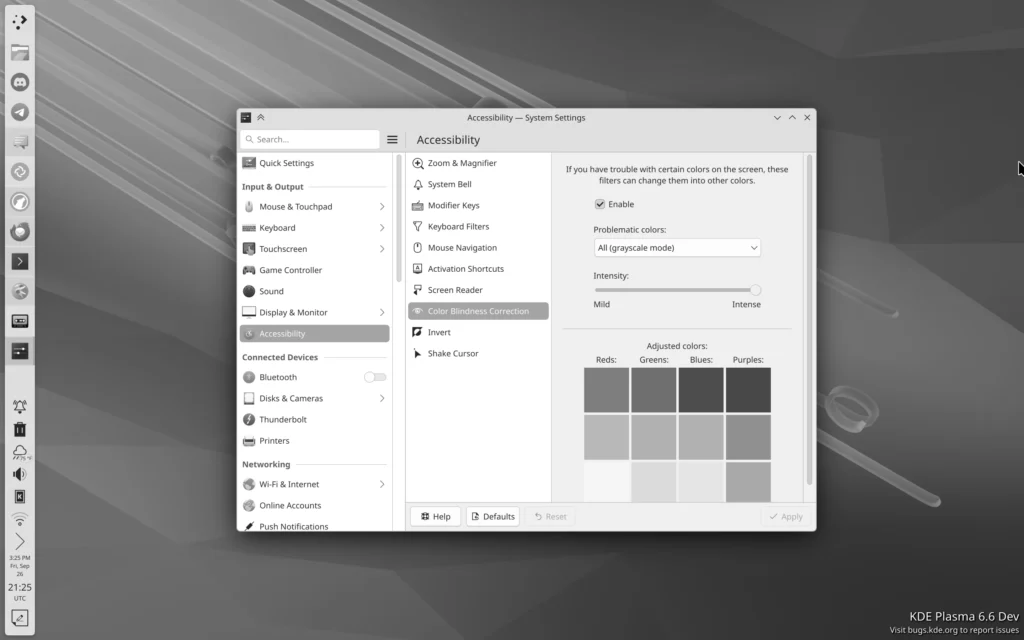Click inside the Search field

[310, 139]
